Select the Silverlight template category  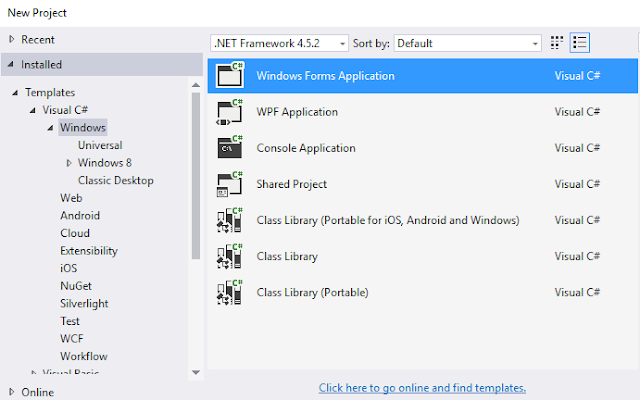tap(84, 303)
